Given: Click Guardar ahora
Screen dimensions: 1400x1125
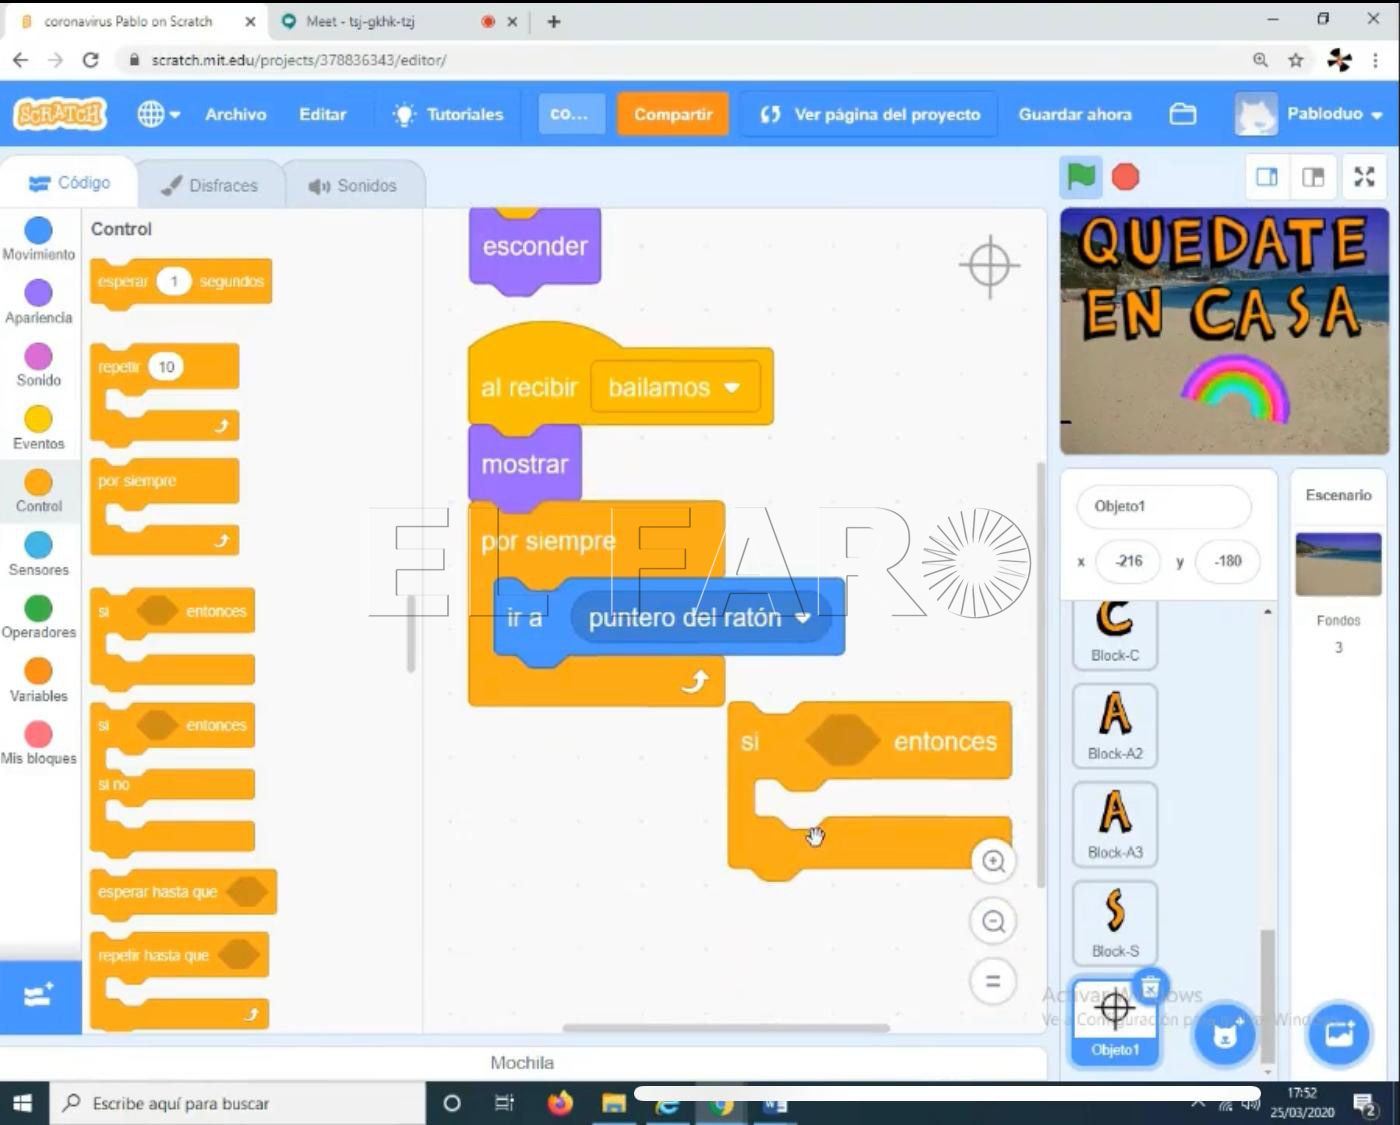Looking at the screenshot, I should pyautogui.click(x=1075, y=114).
